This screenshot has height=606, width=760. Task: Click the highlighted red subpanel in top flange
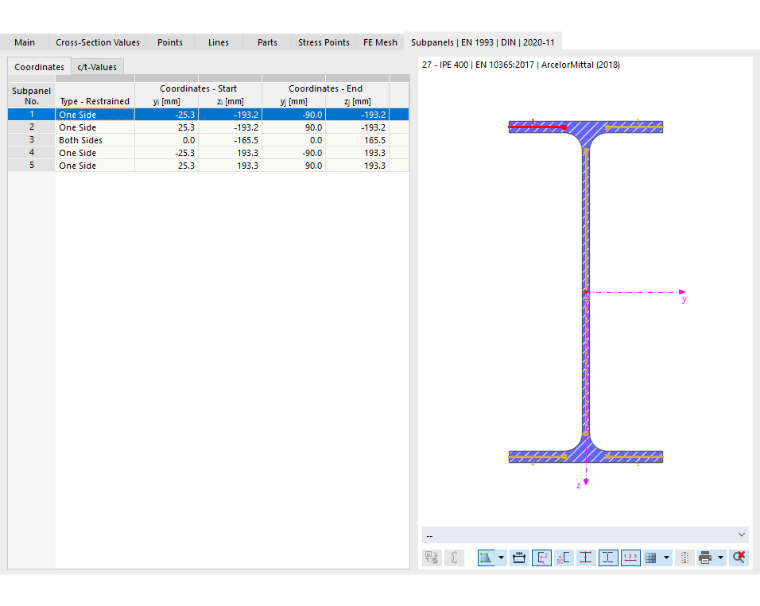point(537,127)
